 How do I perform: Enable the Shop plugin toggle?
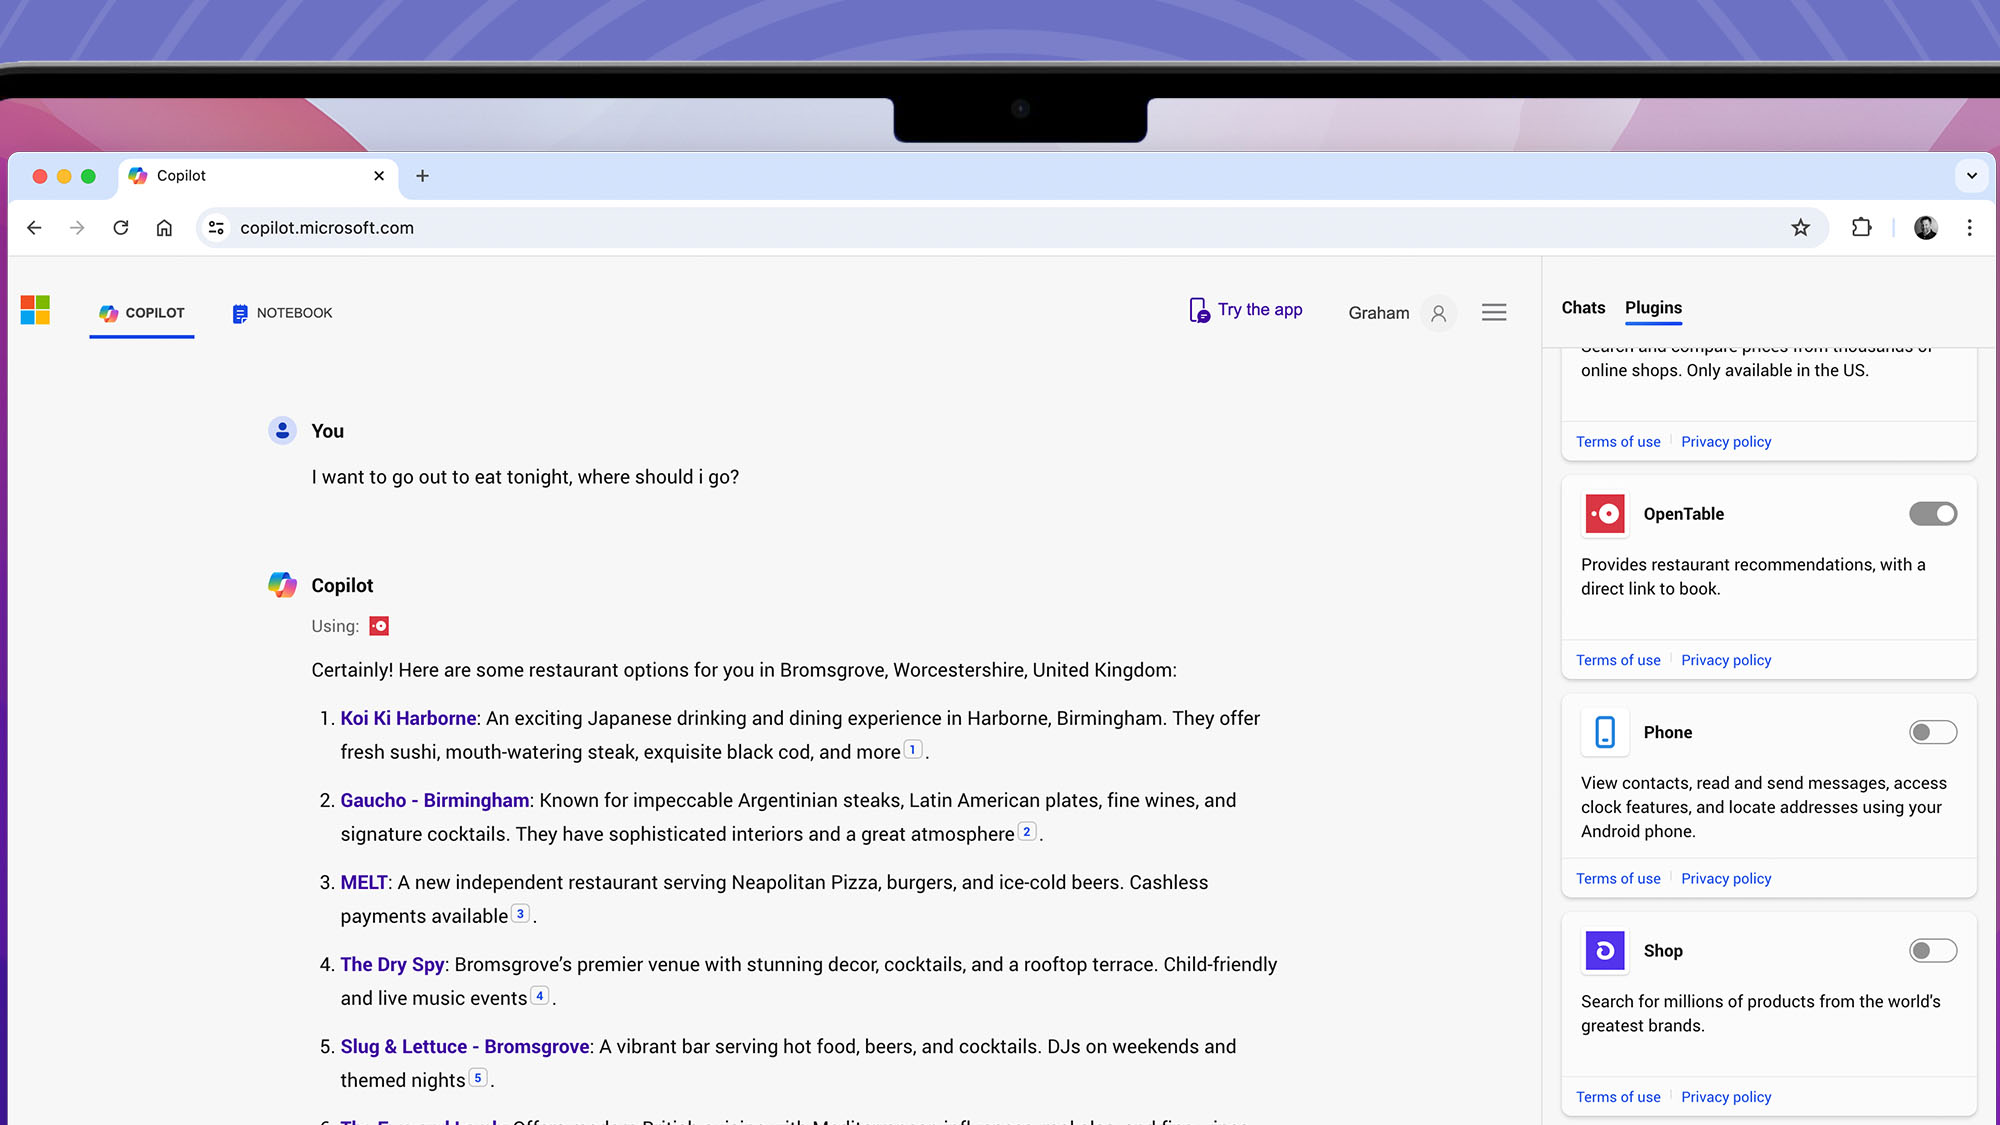click(x=1932, y=951)
